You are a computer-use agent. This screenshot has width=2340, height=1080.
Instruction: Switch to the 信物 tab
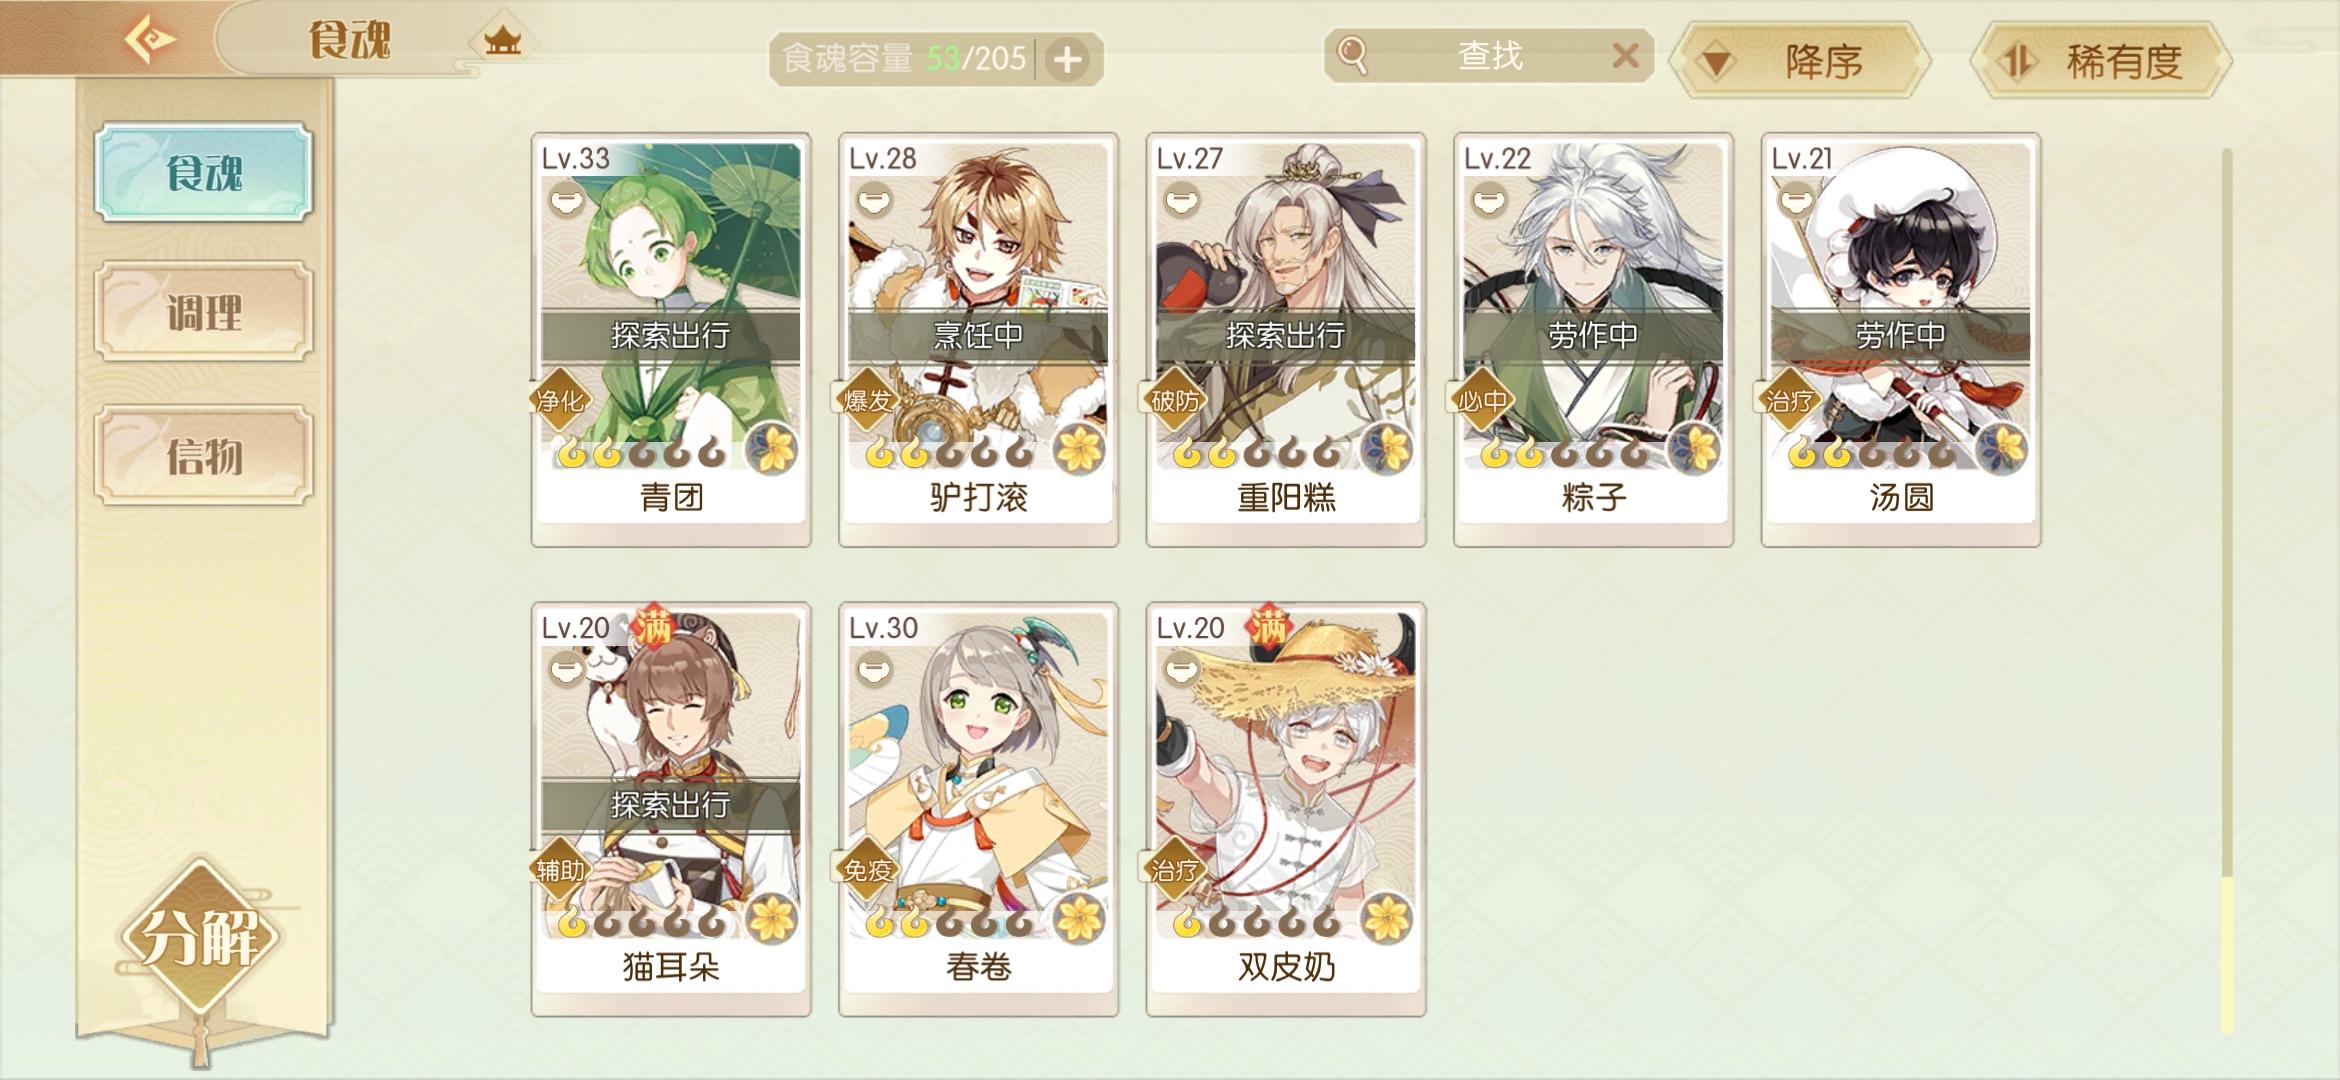[204, 455]
